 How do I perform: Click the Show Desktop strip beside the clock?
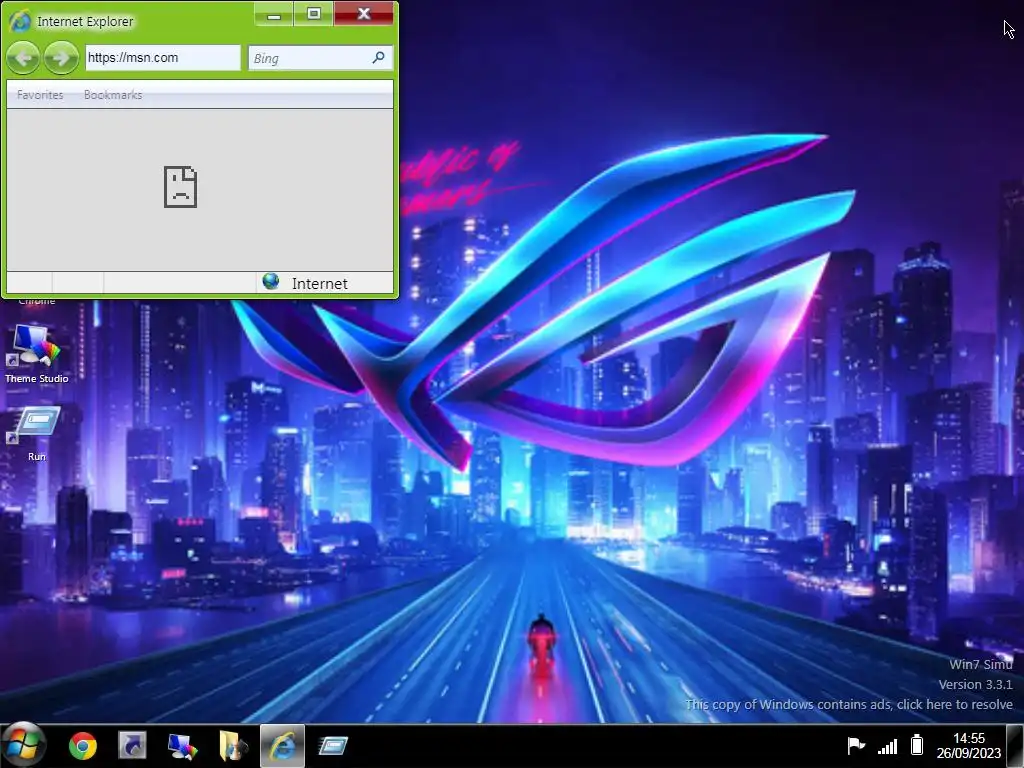pyautogui.click(x=1015, y=746)
